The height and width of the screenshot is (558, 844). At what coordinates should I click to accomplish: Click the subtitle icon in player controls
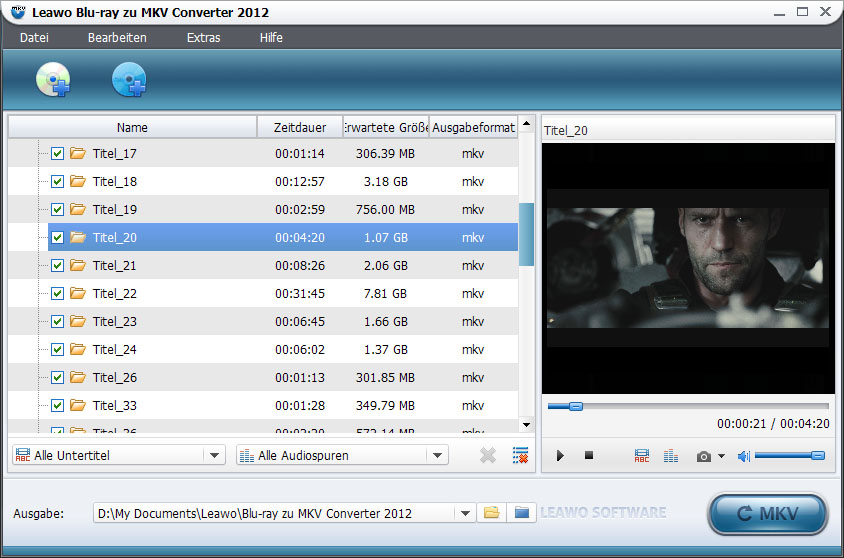tap(642, 456)
